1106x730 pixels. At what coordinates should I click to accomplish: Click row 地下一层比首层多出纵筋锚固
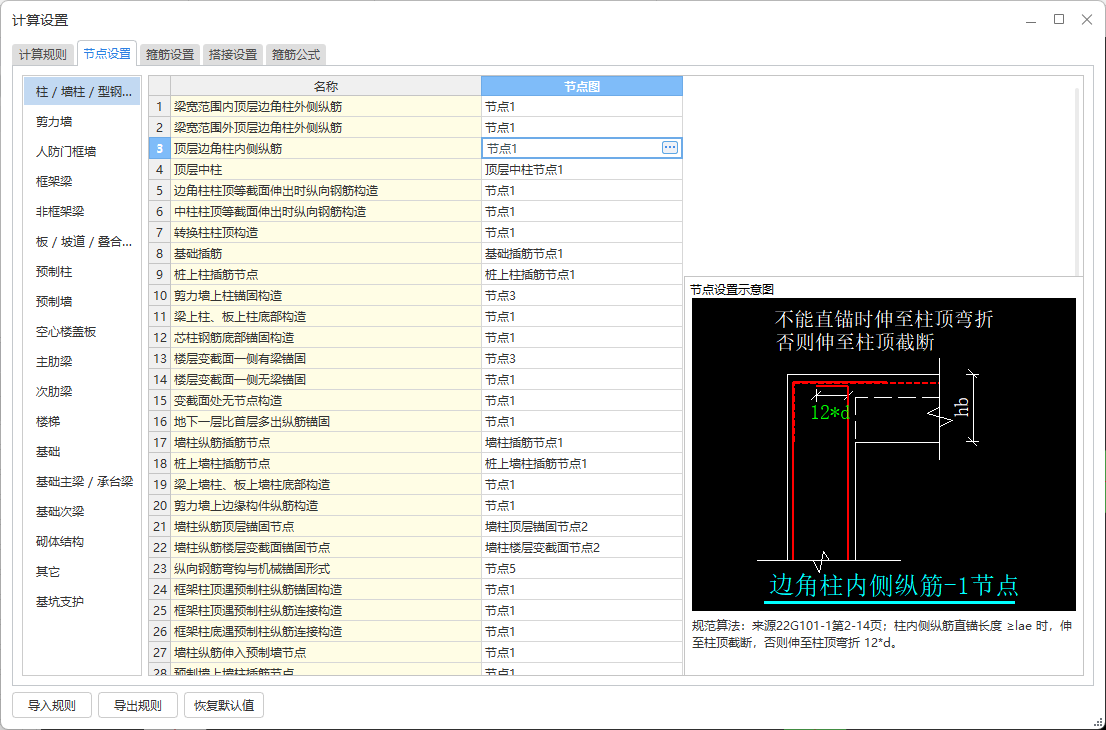pos(415,422)
